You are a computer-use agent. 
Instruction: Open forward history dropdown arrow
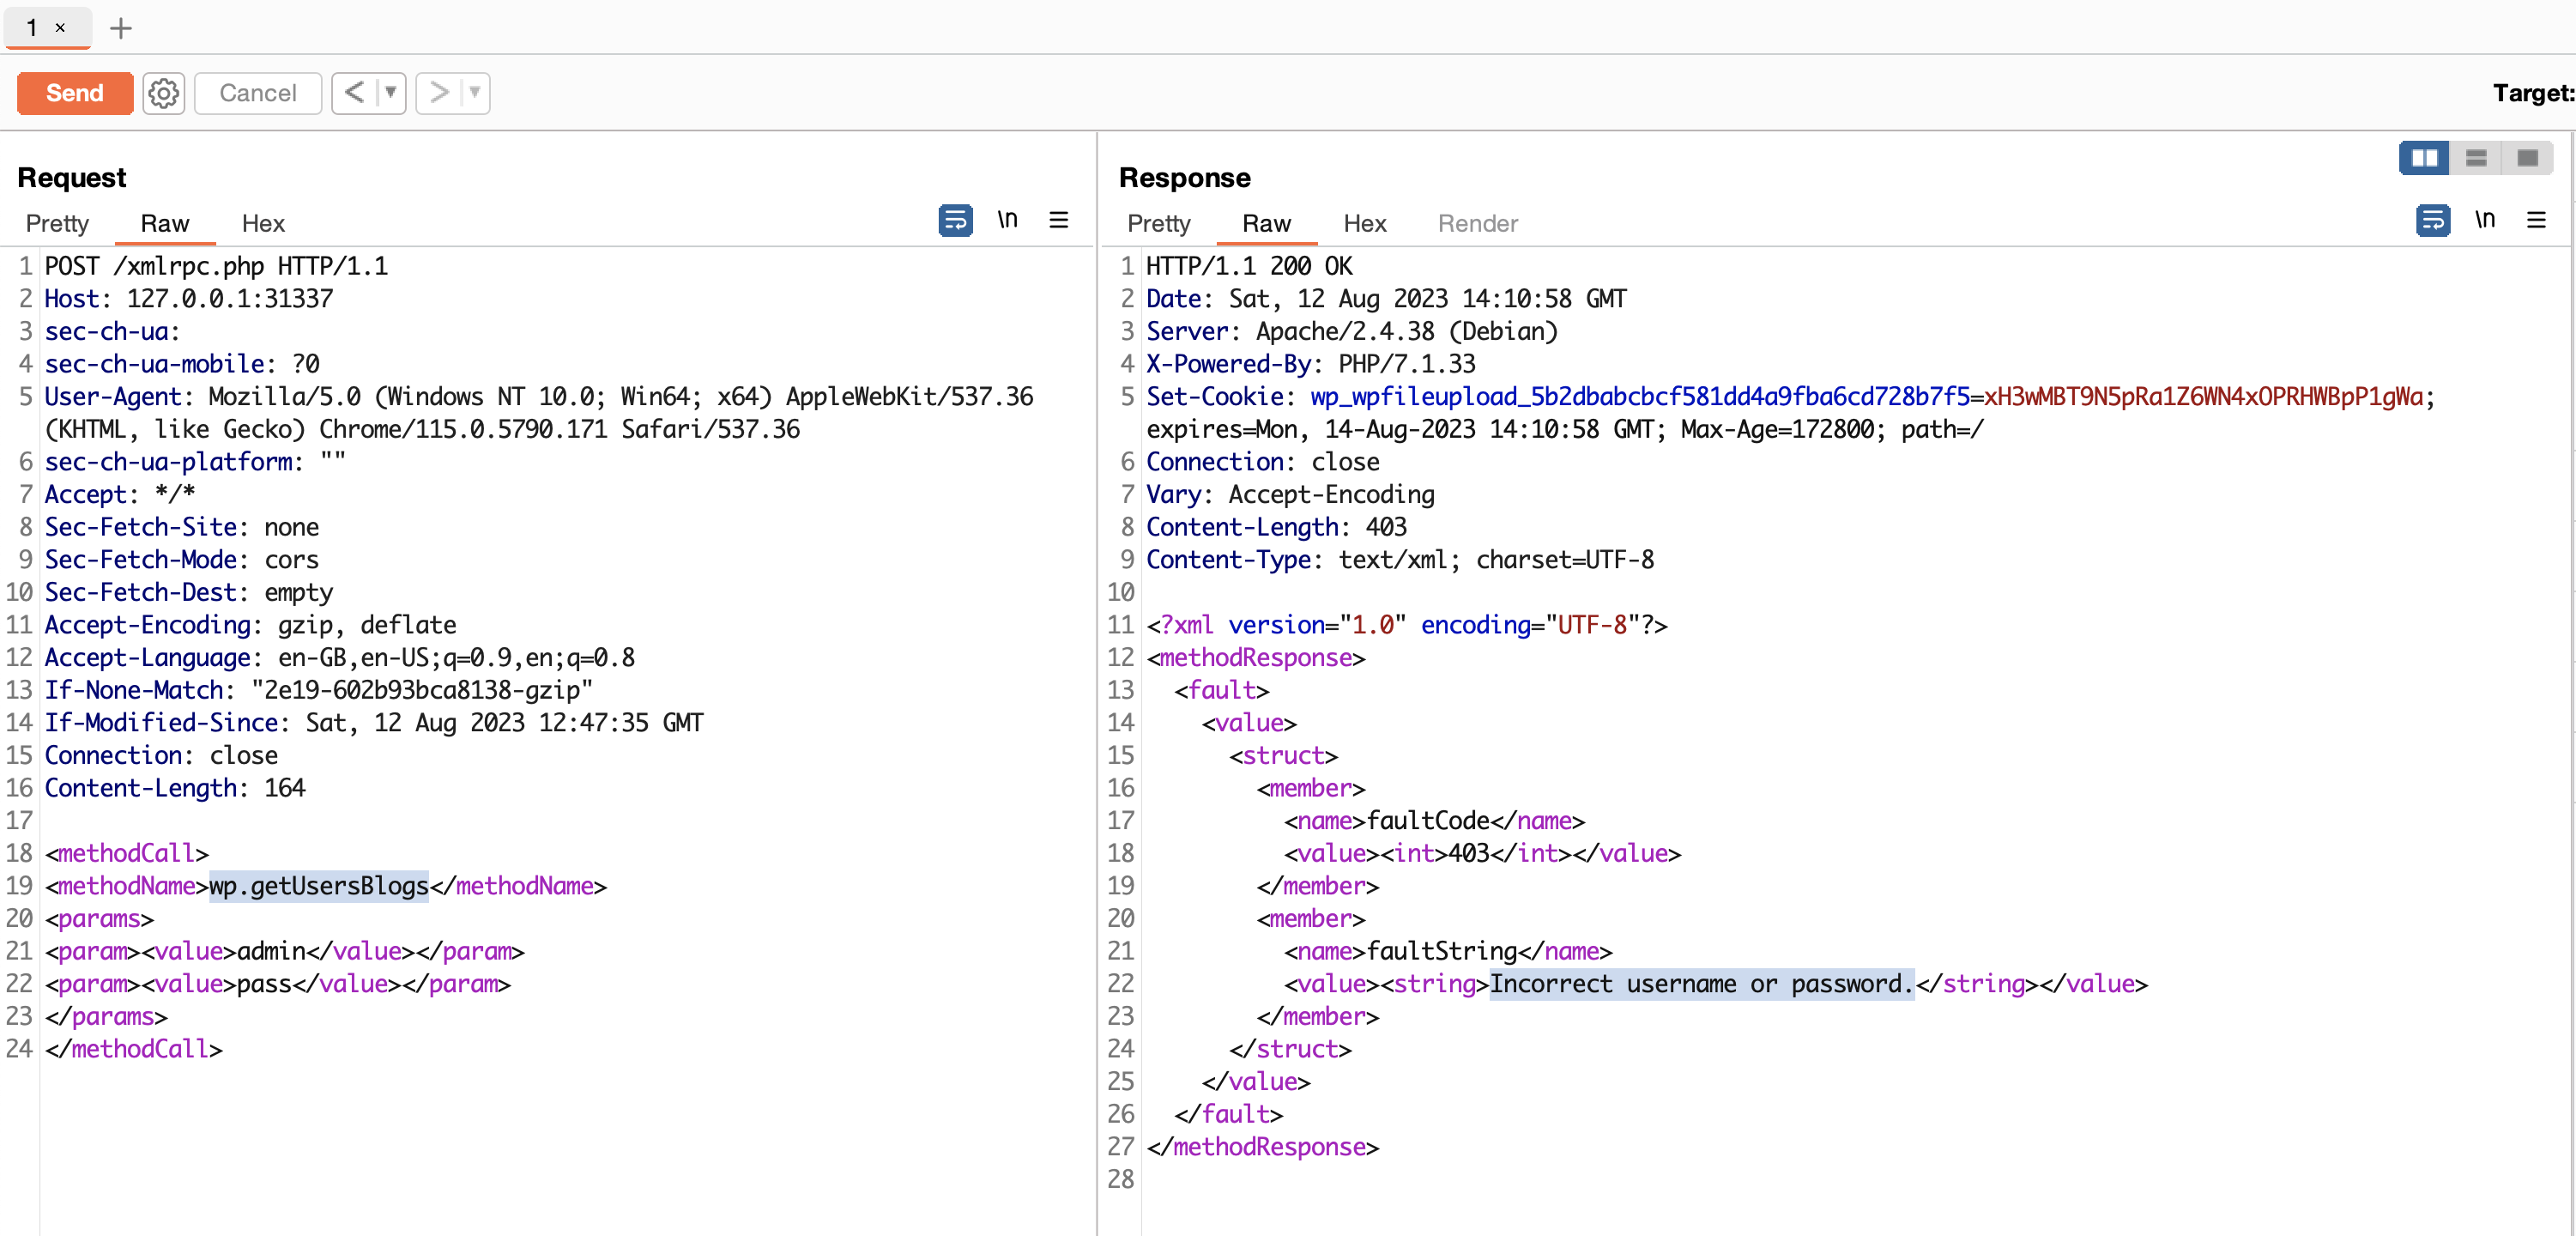pyautogui.click(x=475, y=93)
